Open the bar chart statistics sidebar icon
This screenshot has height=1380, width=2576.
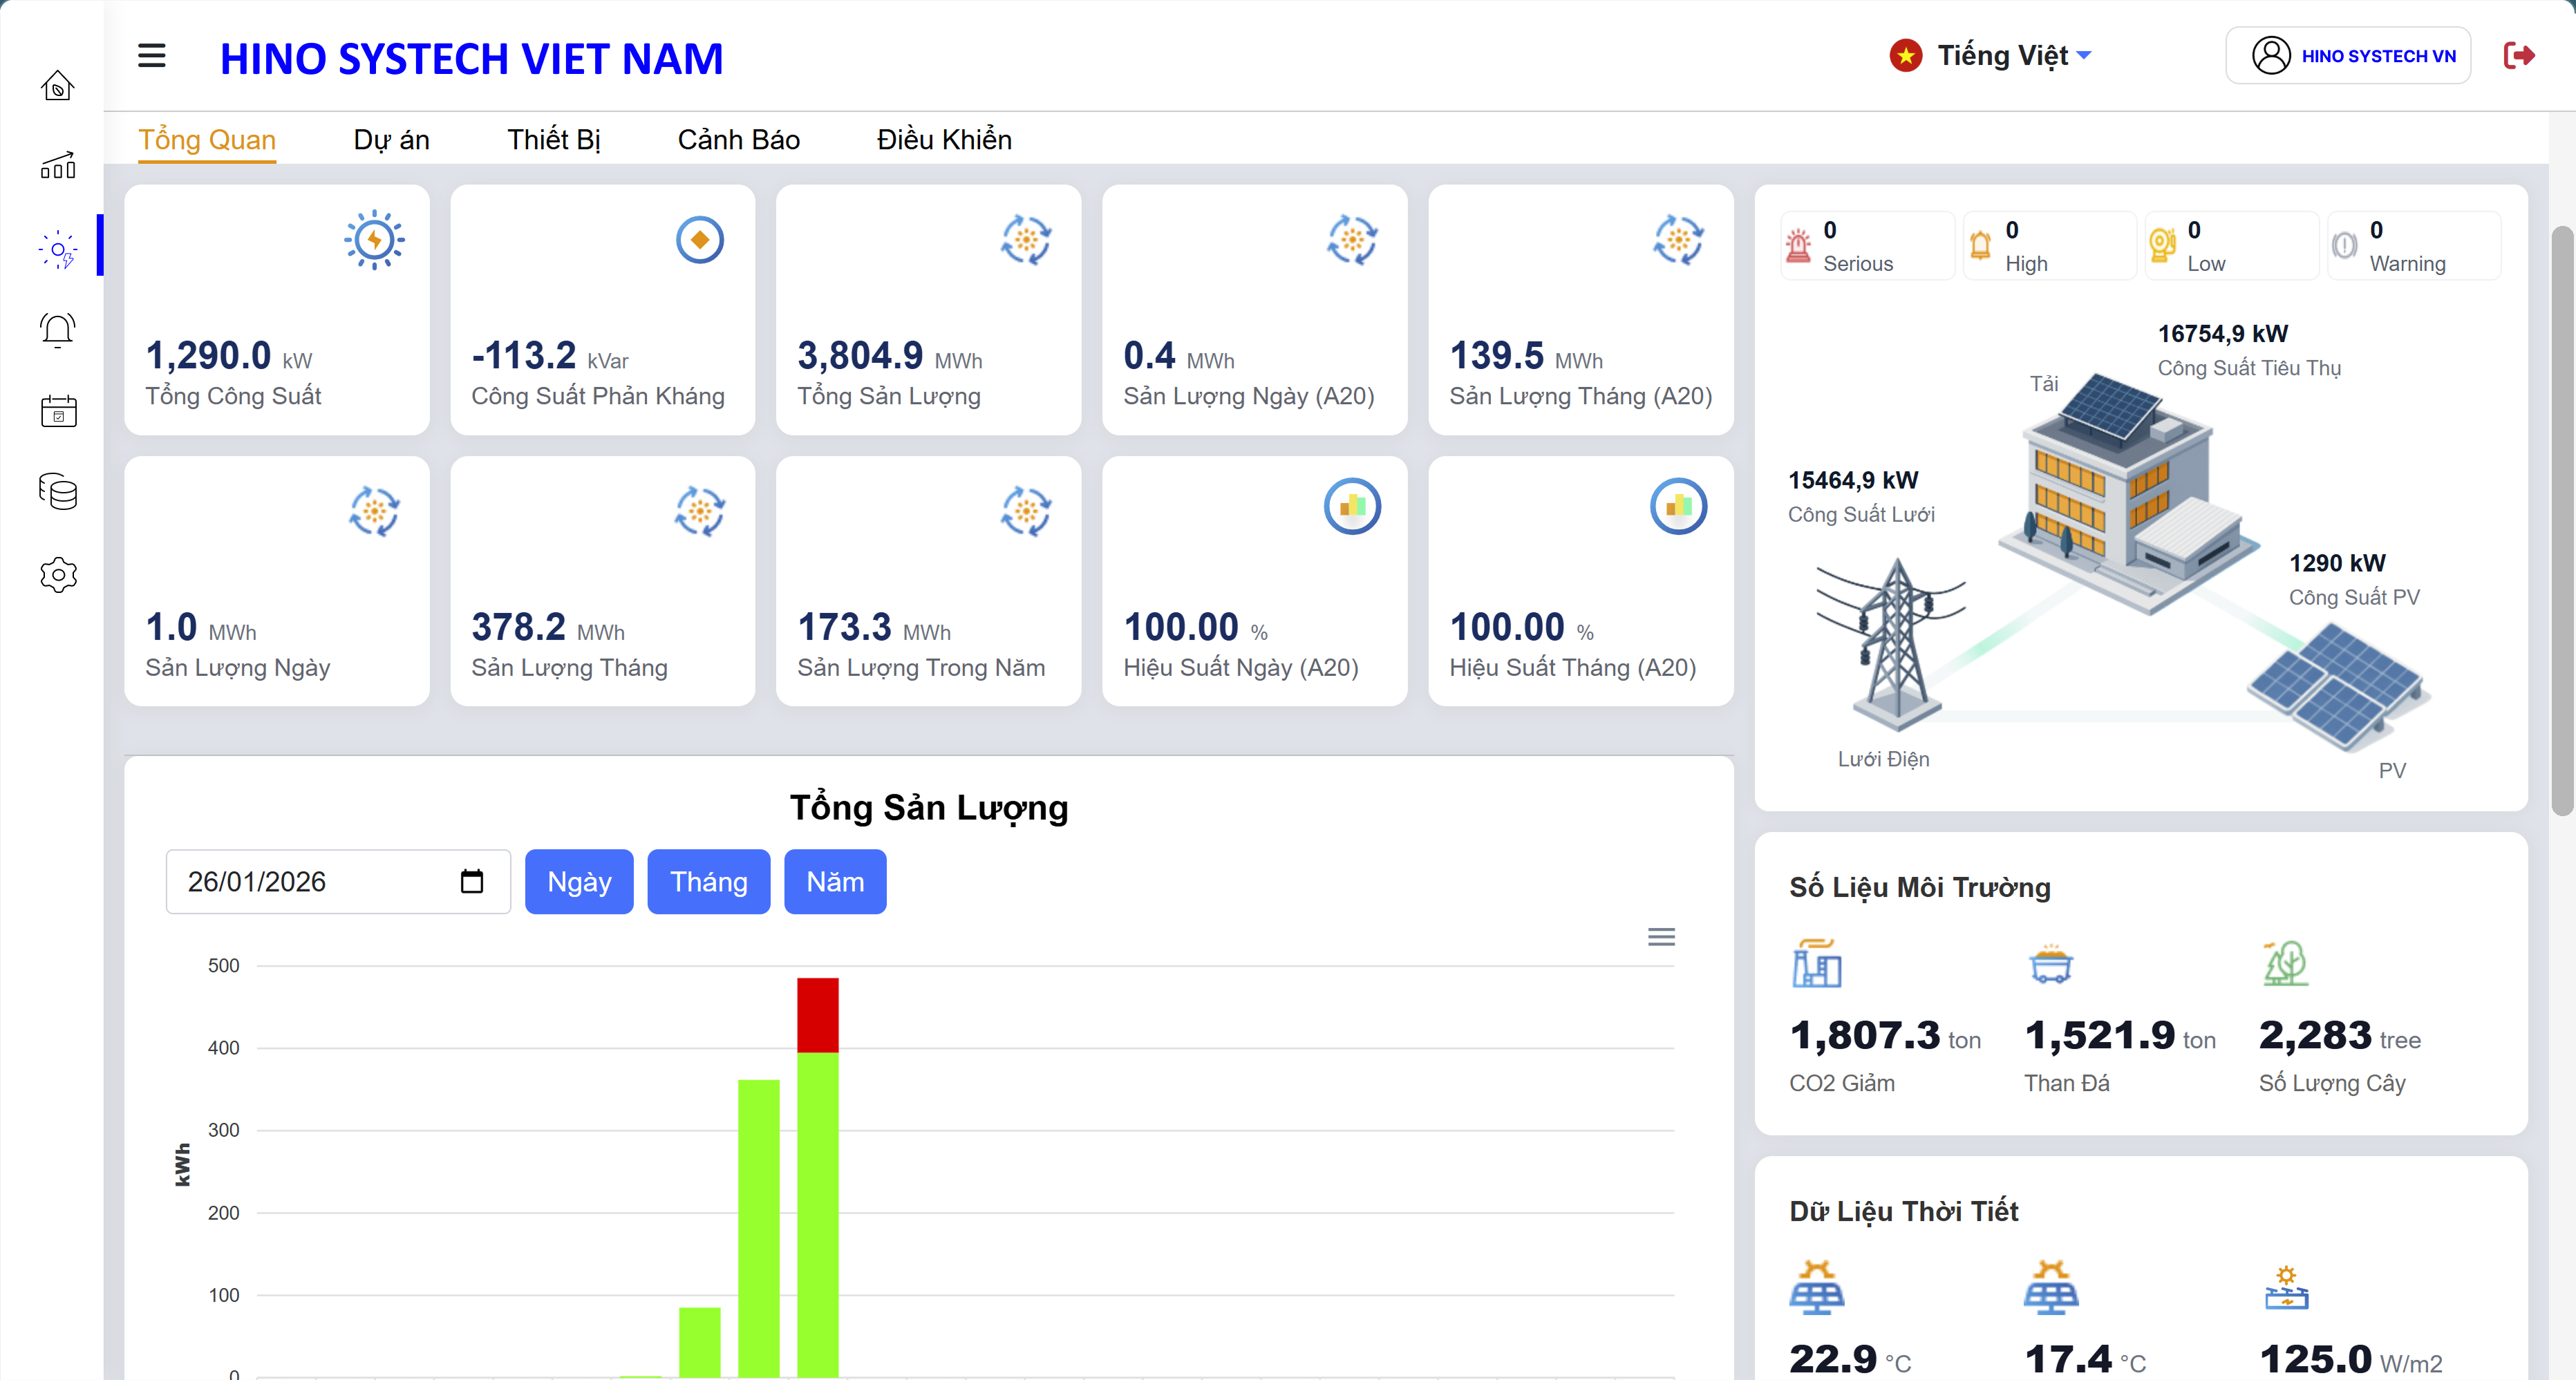coord(58,166)
